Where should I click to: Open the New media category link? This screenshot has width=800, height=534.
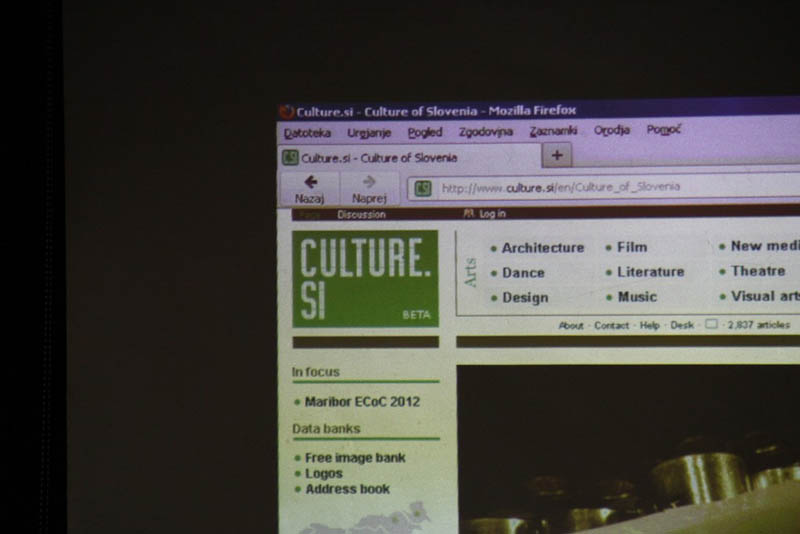pyautogui.click(x=765, y=246)
